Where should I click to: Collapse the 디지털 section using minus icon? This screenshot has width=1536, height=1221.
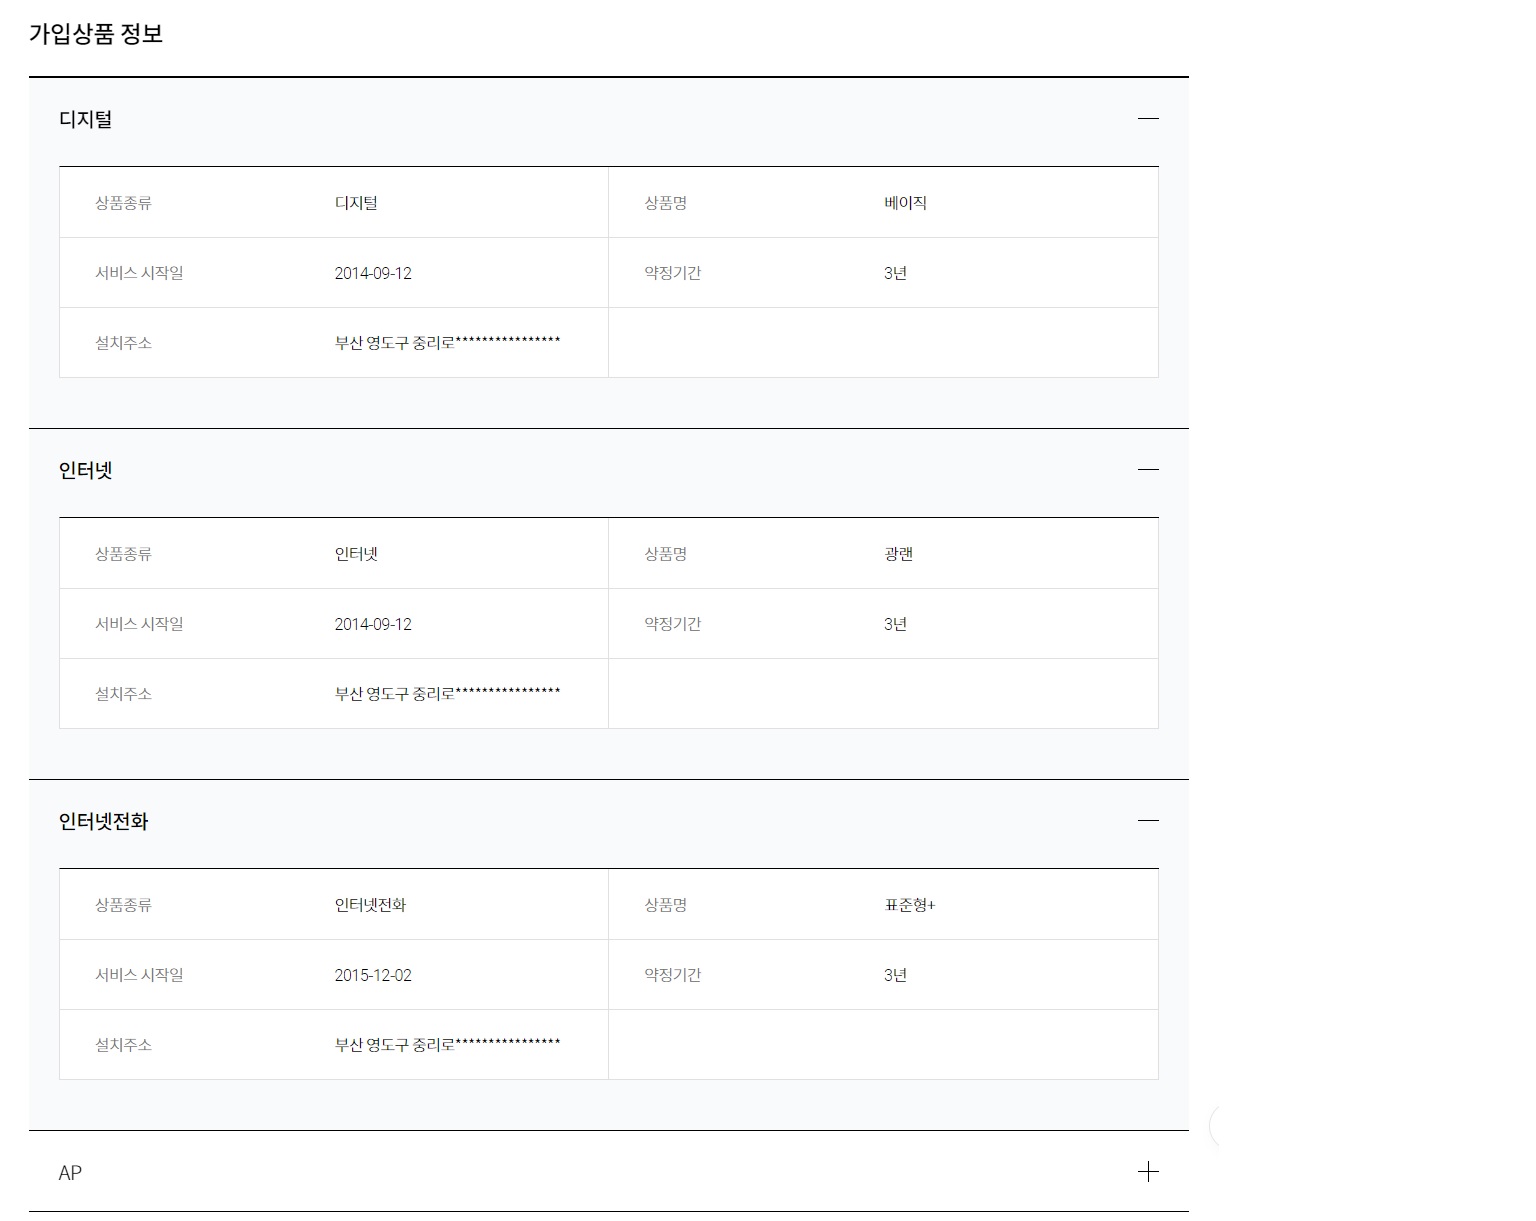point(1148,119)
